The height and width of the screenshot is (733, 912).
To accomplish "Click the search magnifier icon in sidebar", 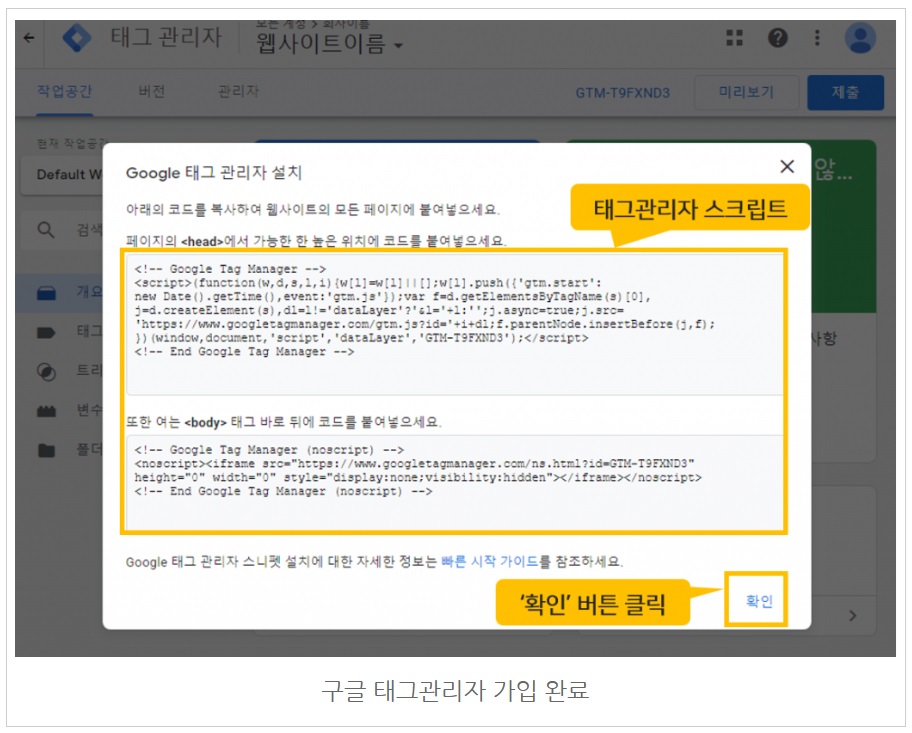I will coord(46,230).
